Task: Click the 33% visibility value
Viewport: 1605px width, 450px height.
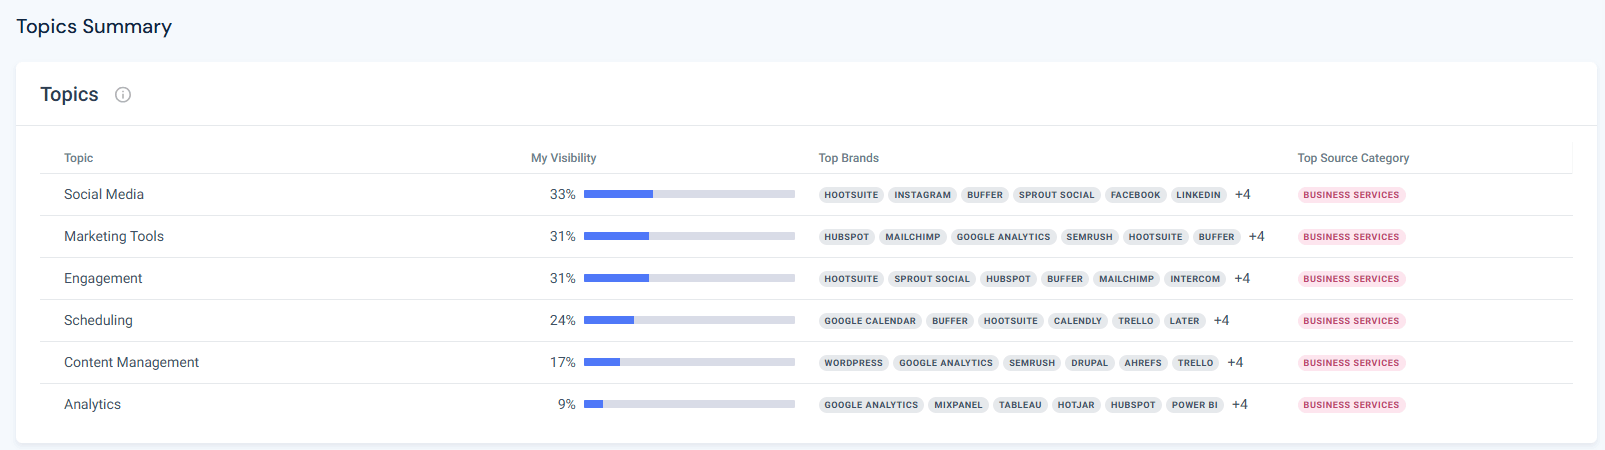Action: click(x=562, y=195)
